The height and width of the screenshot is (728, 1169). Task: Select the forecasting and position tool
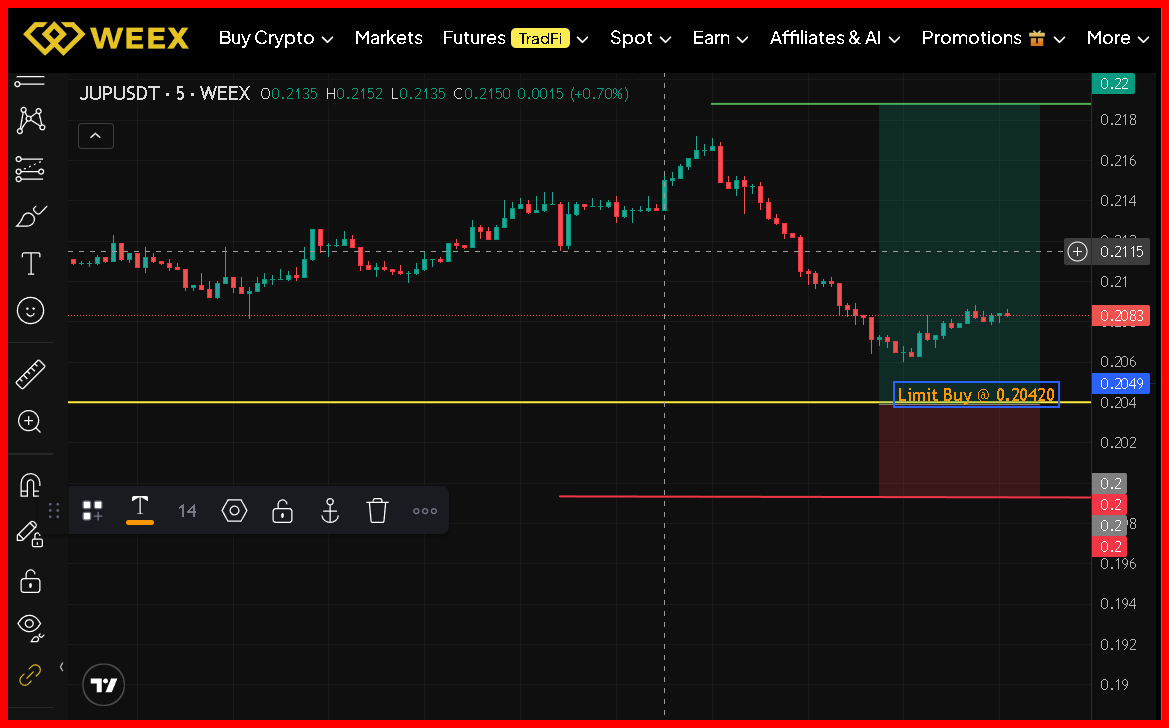point(31,169)
